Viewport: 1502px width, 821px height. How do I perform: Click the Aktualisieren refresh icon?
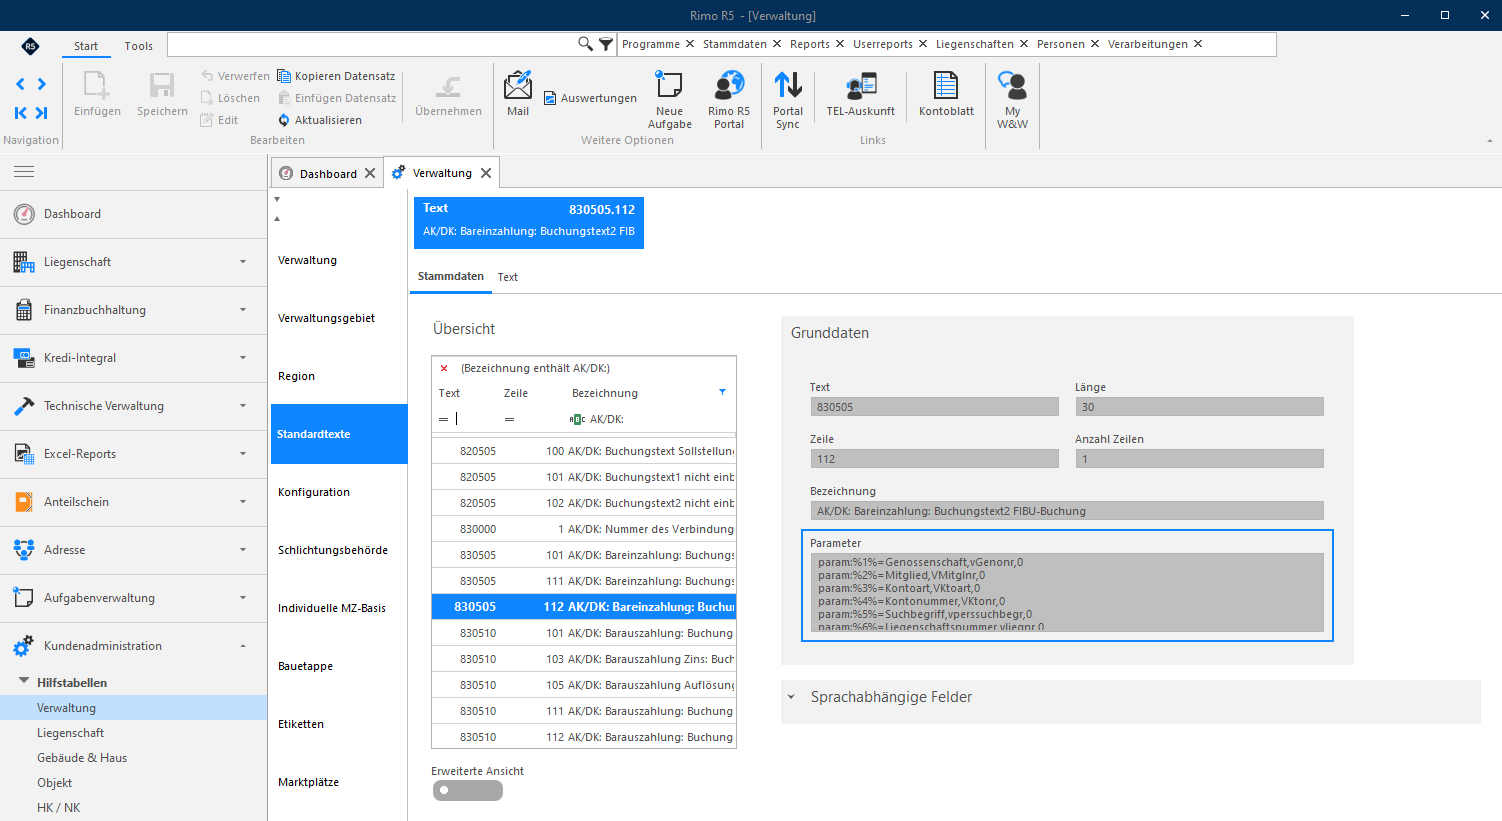coord(284,120)
